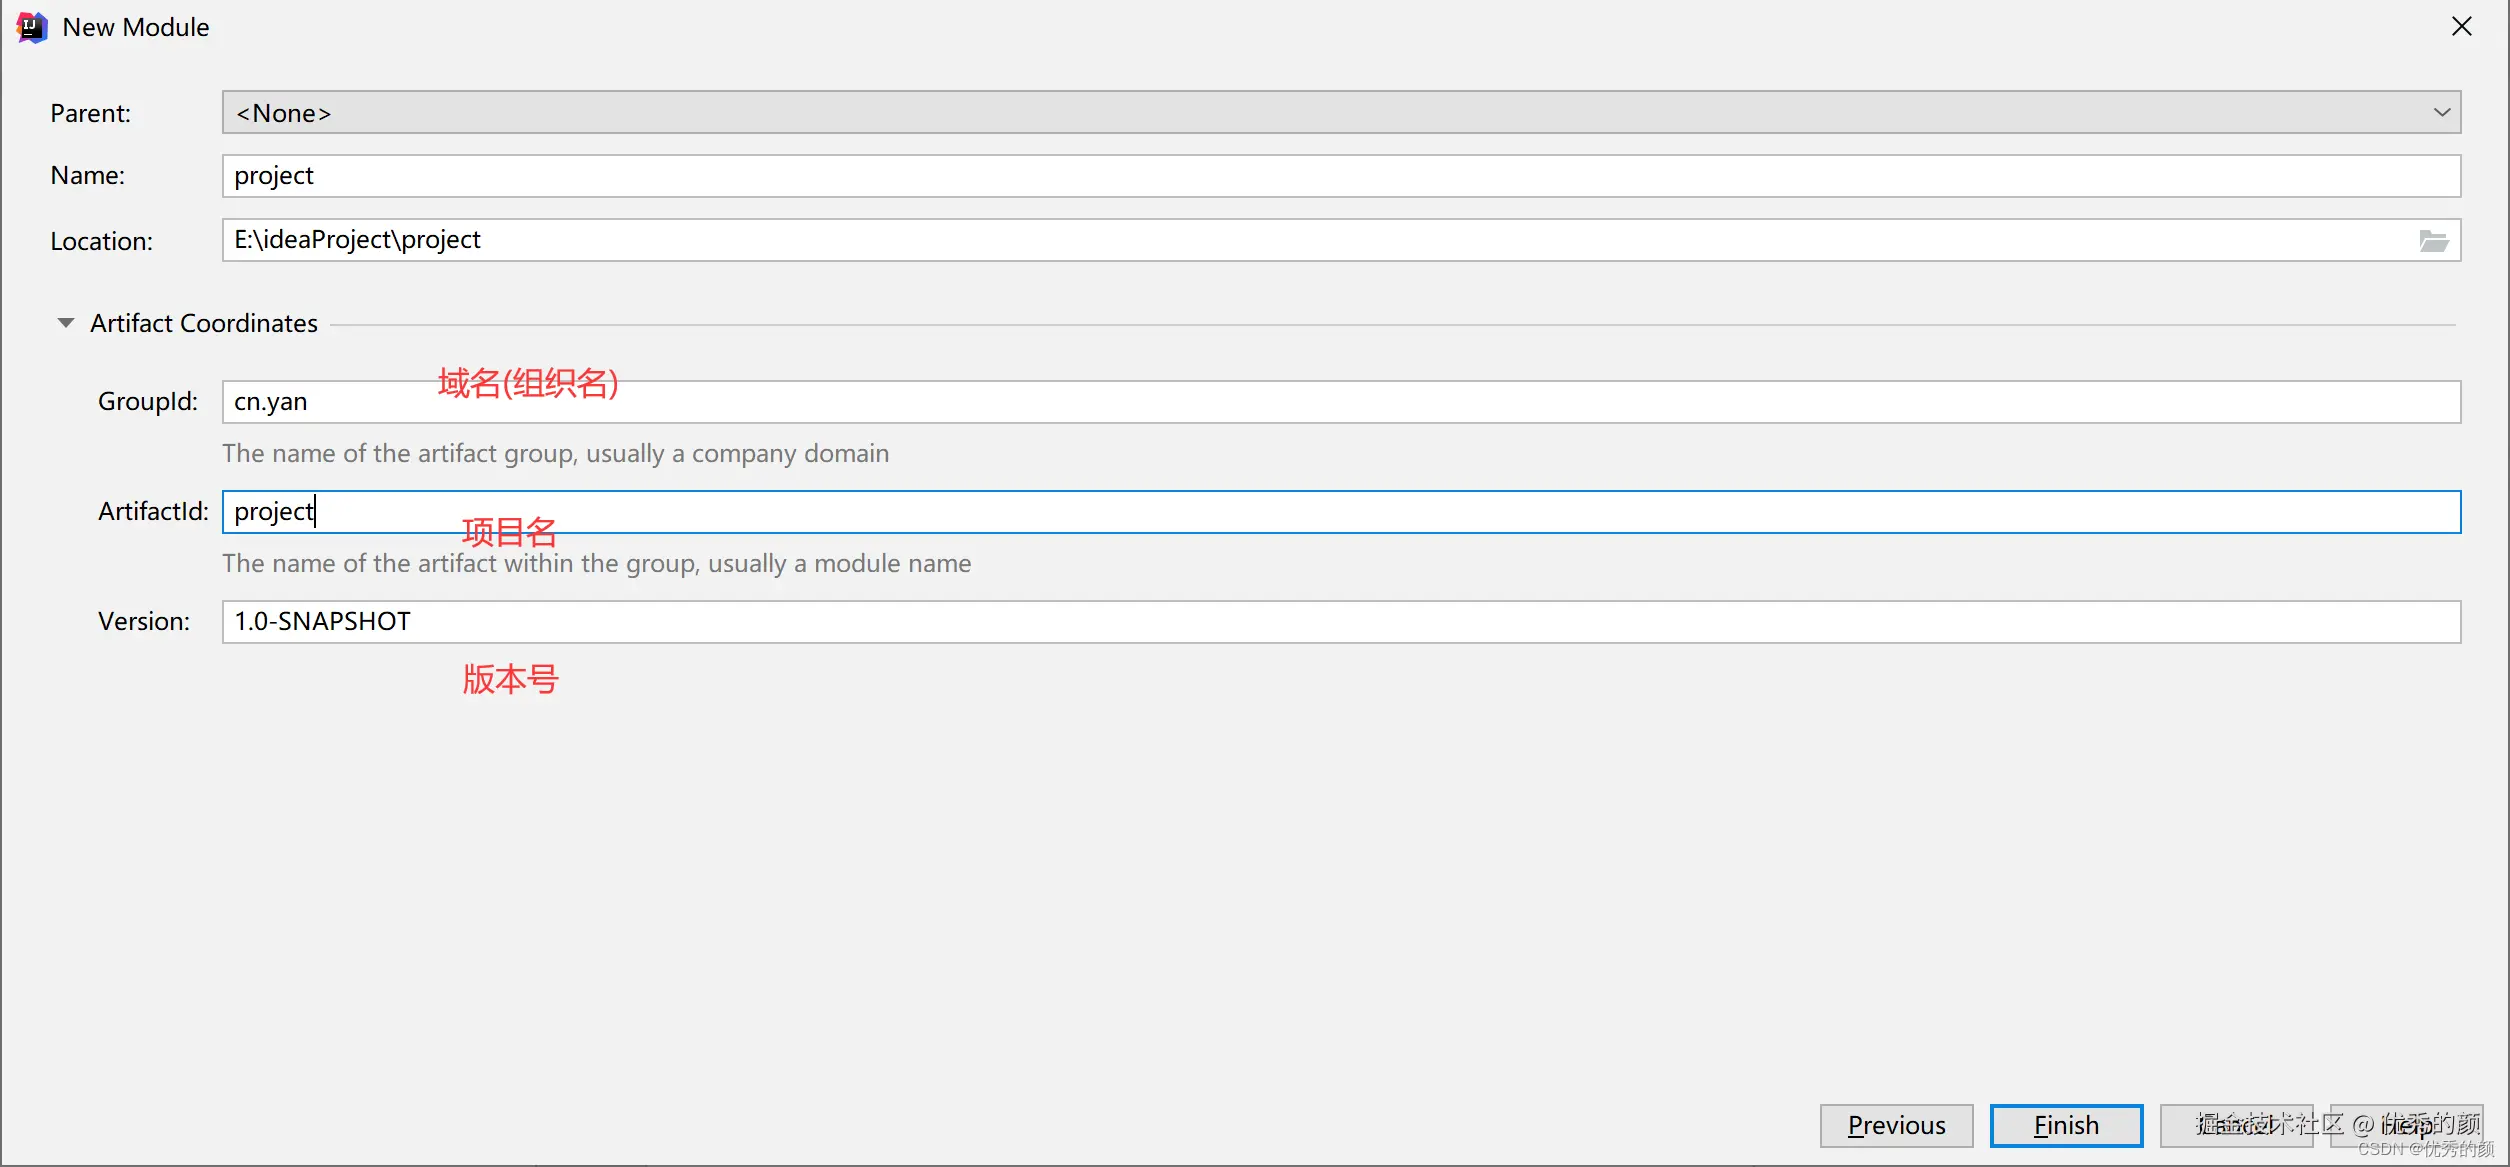The width and height of the screenshot is (2510, 1167).
Task: Click the red 版本号 annotation text
Action: [x=510, y=680]
